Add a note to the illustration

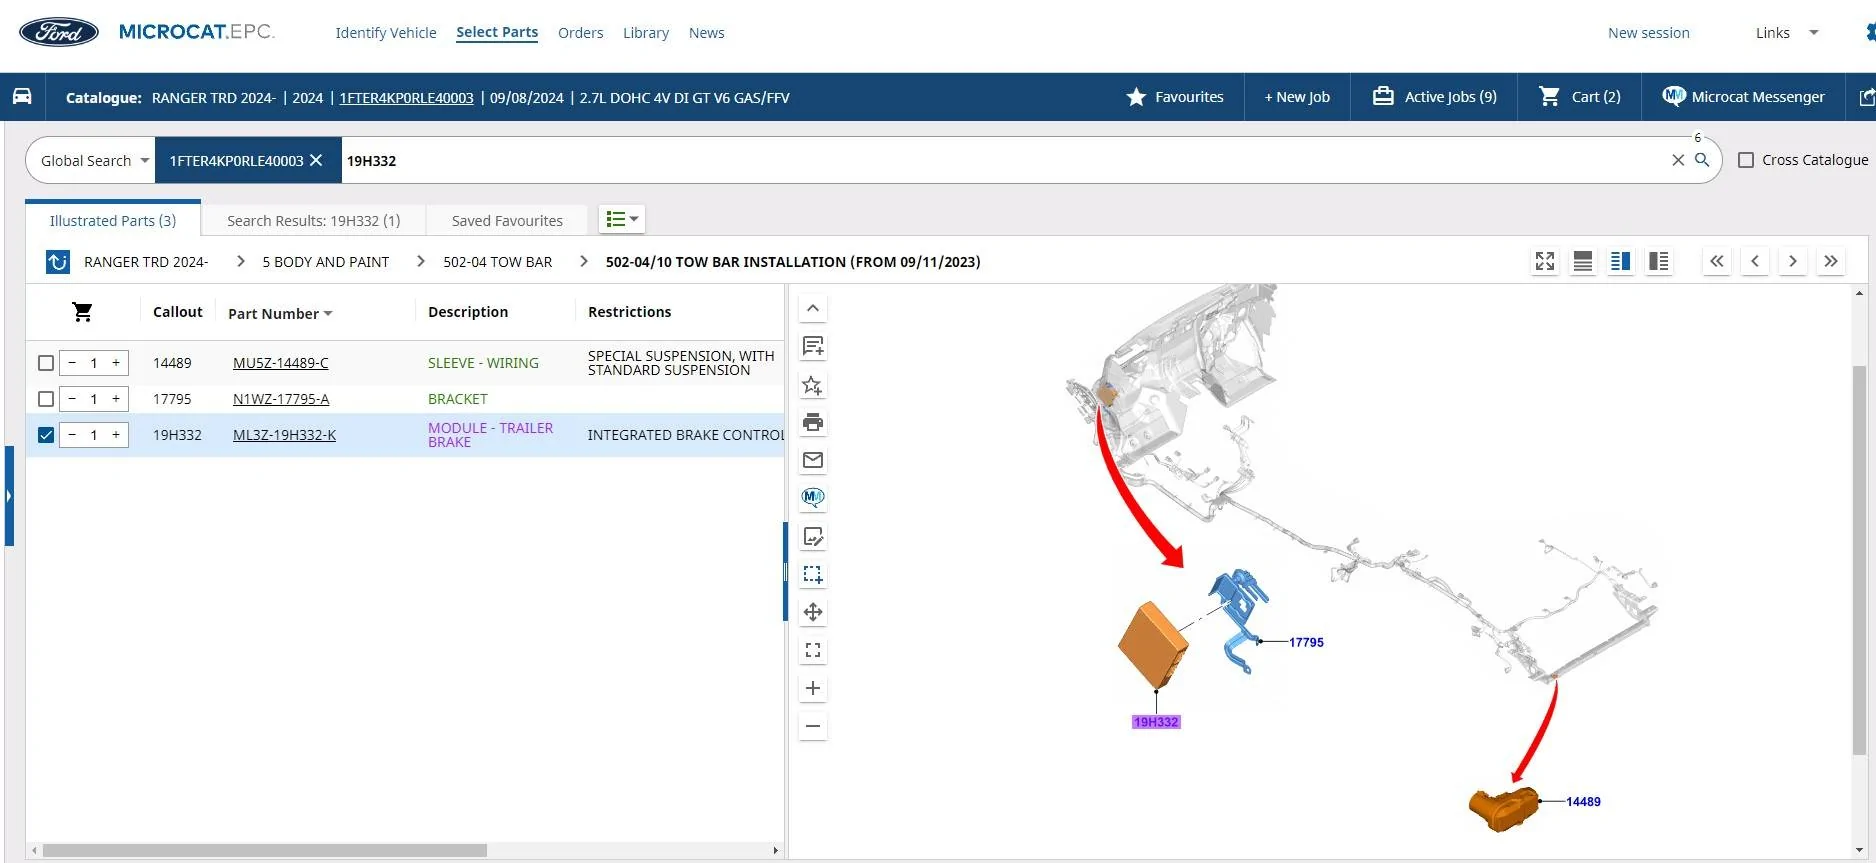(x=813, y=347)
